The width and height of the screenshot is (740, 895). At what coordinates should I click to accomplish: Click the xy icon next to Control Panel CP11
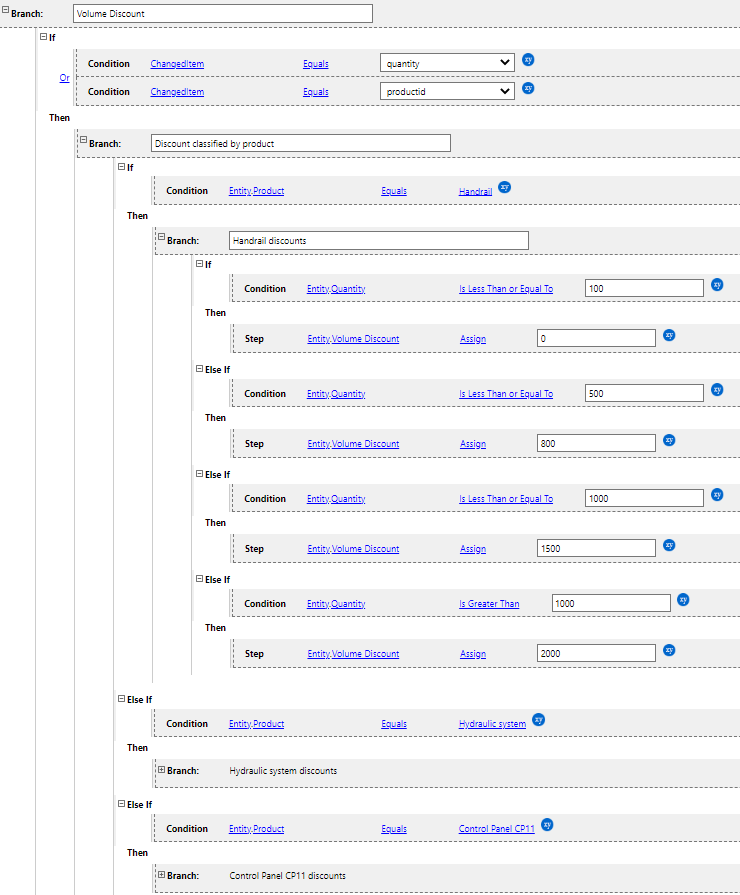[547, 825]
